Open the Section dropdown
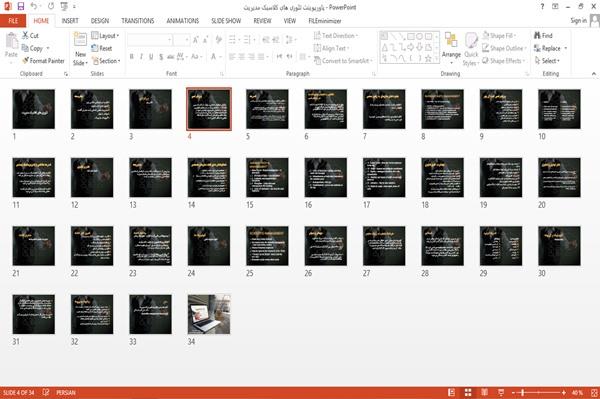The width and height of the screenshot is (600, 399). (106, 60)
